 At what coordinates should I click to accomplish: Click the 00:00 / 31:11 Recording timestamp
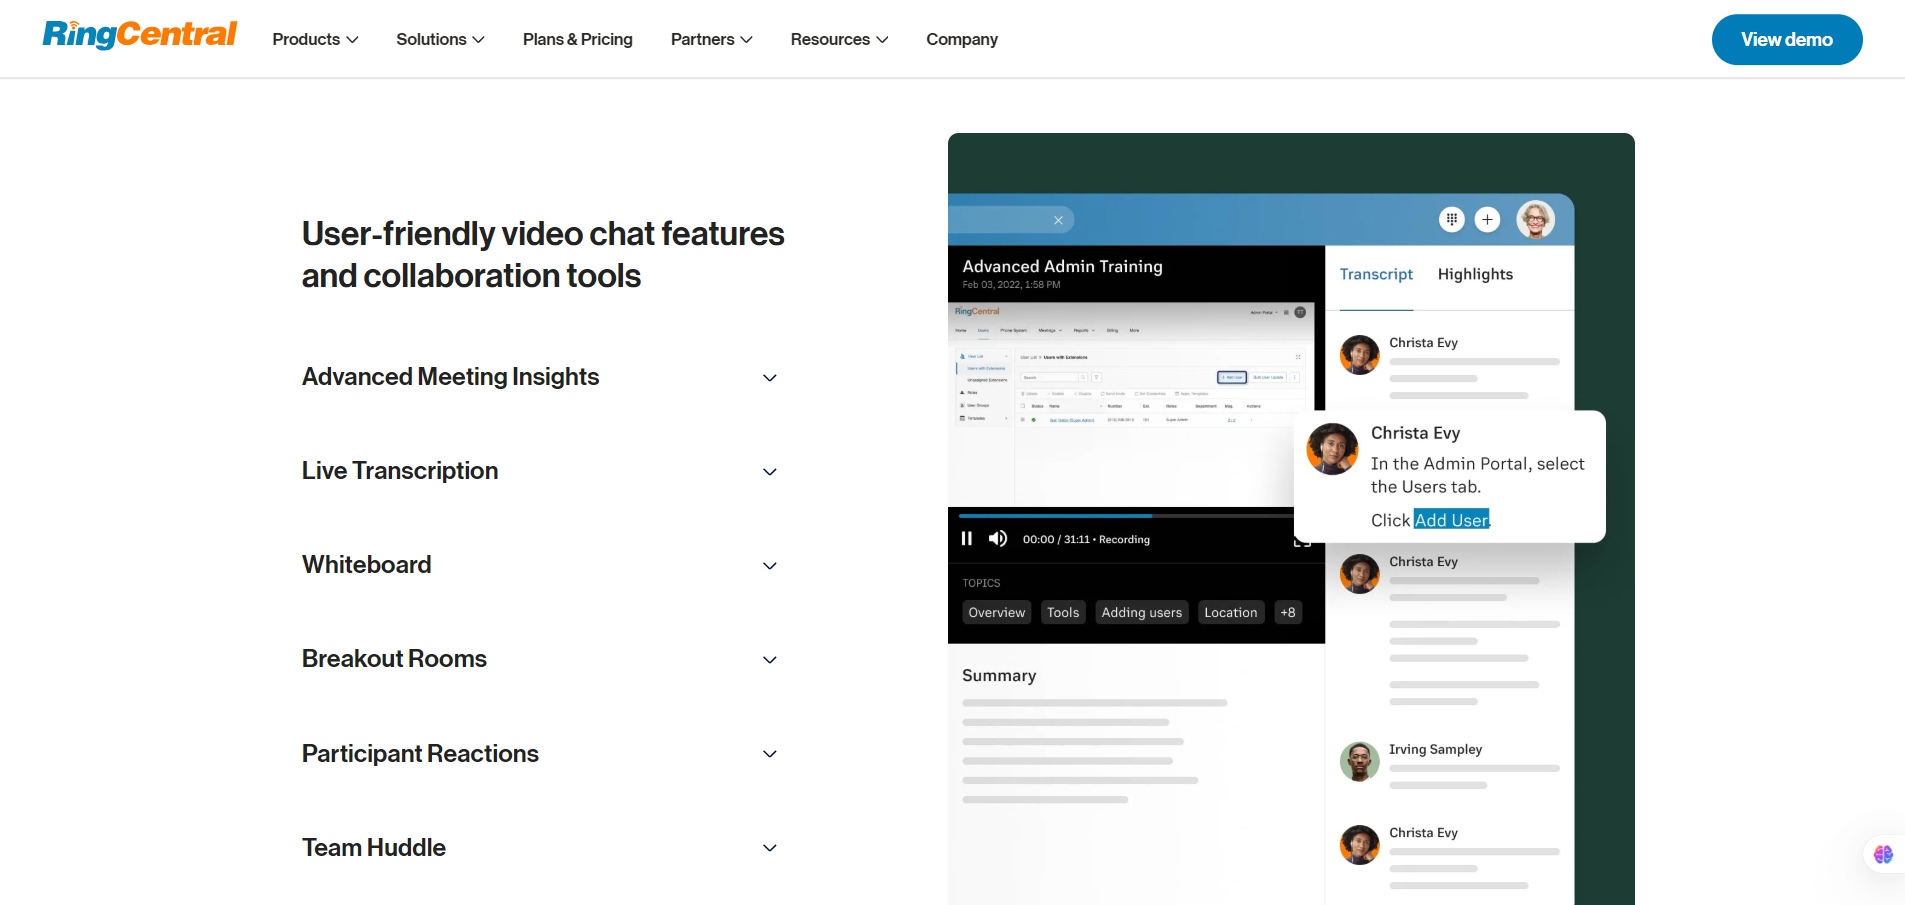coord(1086,539)
